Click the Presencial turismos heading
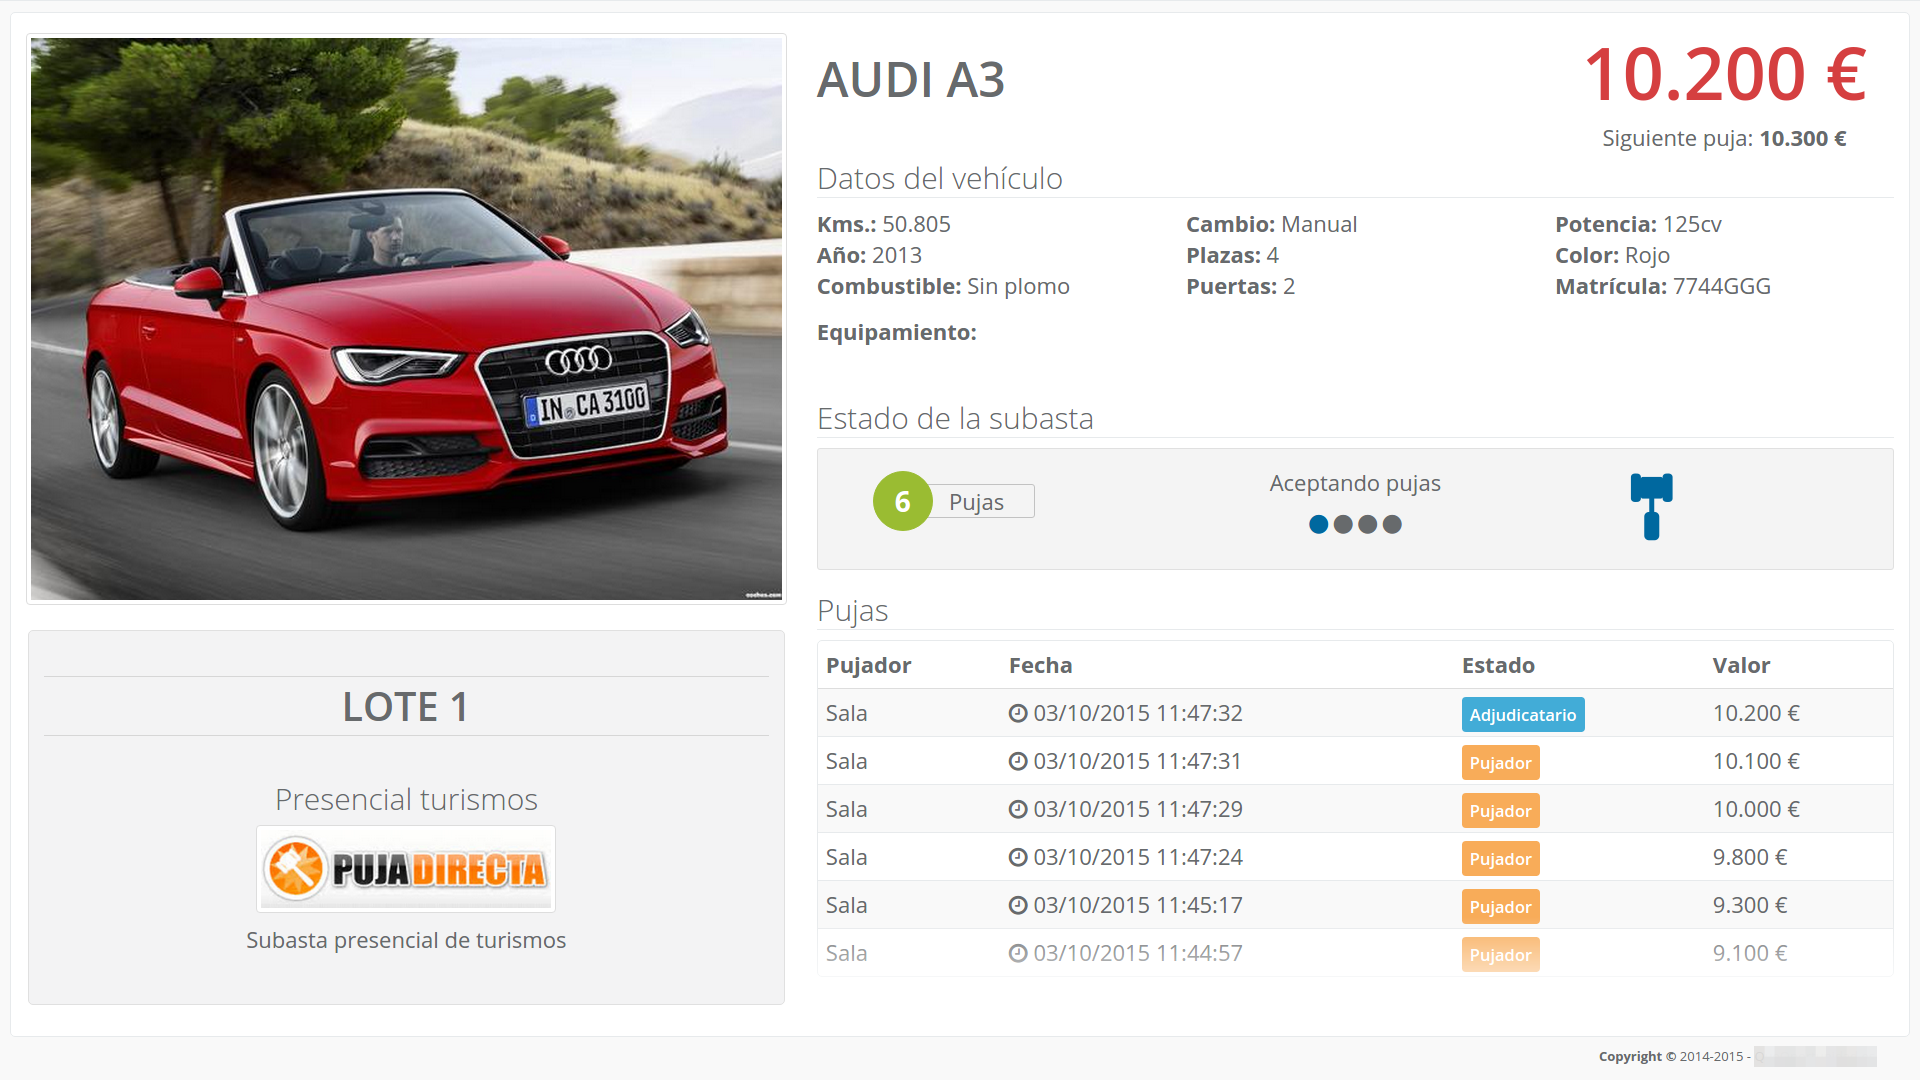Image resolution: width=1920 pixels, height=1080 pixels. click(406, 799)
